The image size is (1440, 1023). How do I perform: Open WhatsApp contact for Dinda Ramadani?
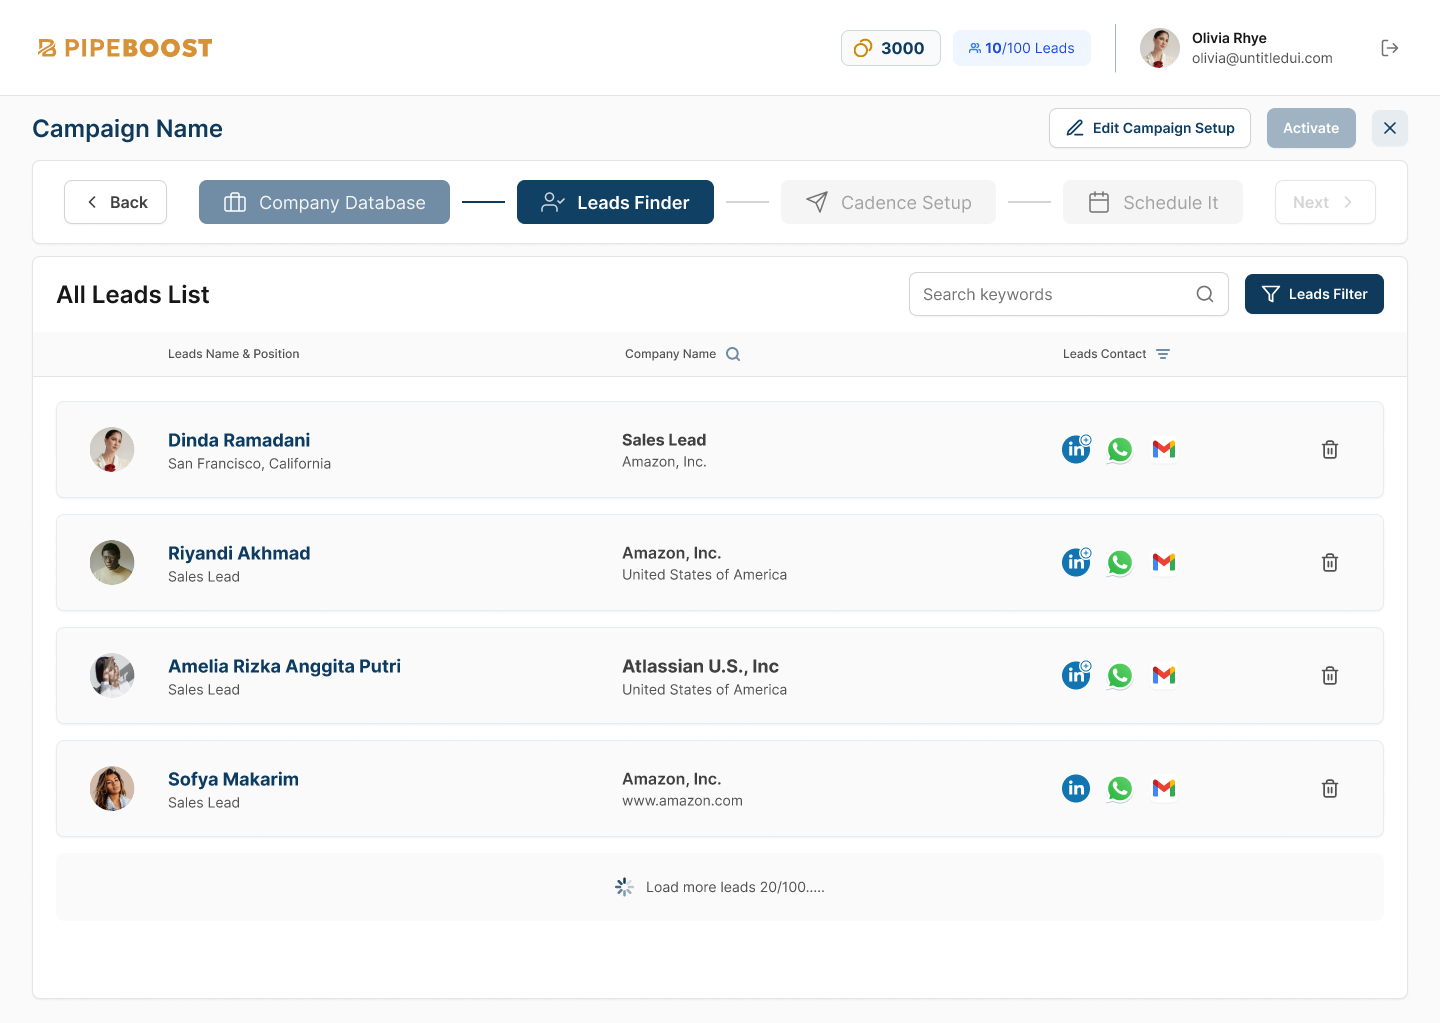[1120, 450]
